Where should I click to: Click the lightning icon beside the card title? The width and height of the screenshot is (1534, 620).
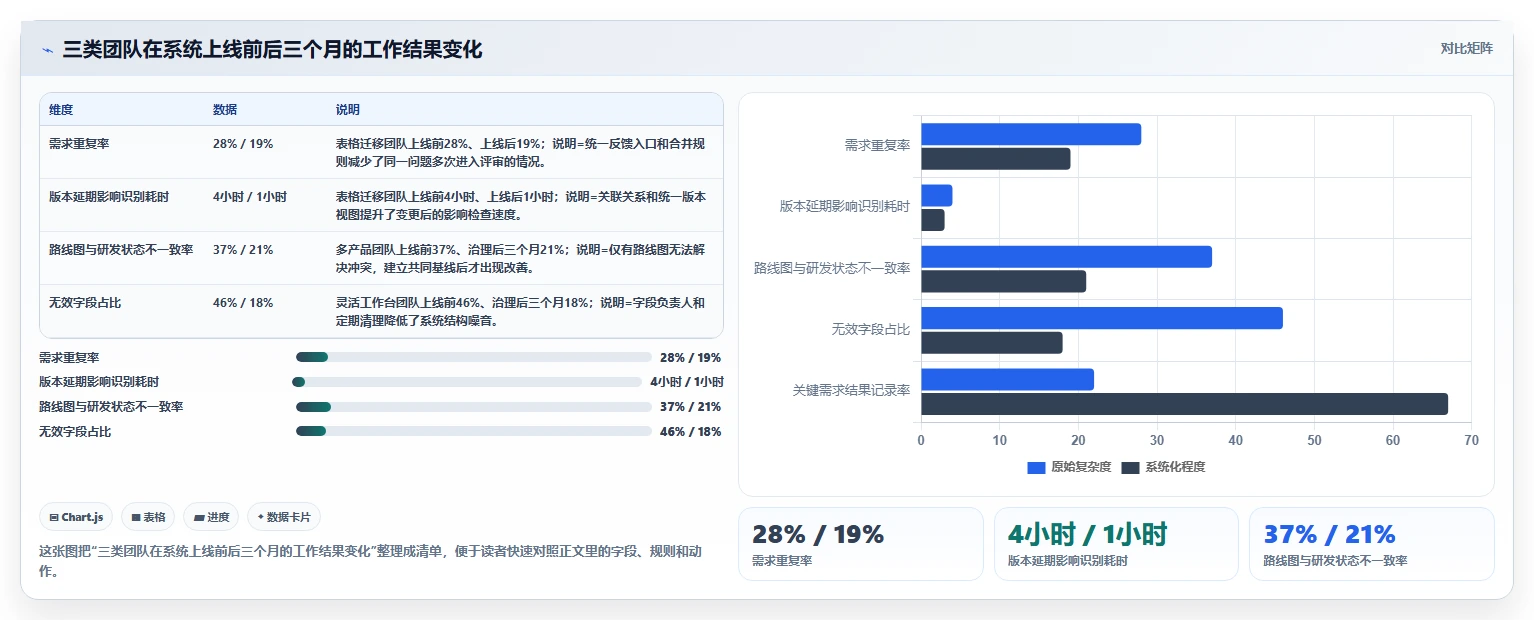pos(47,50)
